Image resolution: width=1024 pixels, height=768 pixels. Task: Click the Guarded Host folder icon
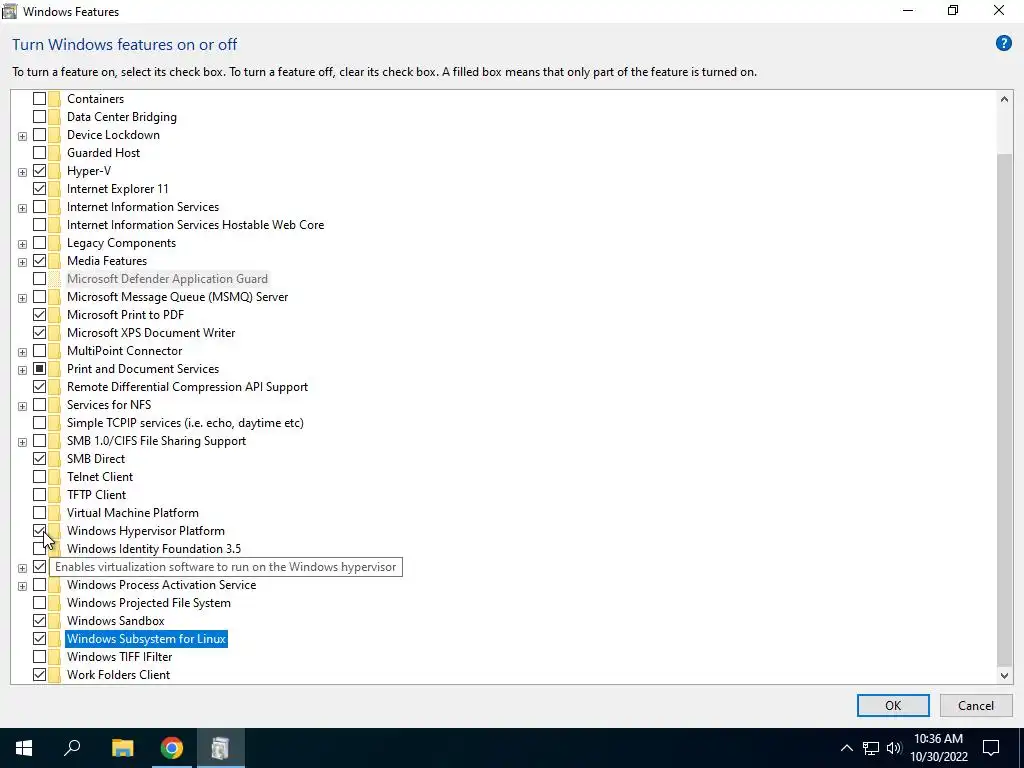pyautogui.click(x=54, y=153)
